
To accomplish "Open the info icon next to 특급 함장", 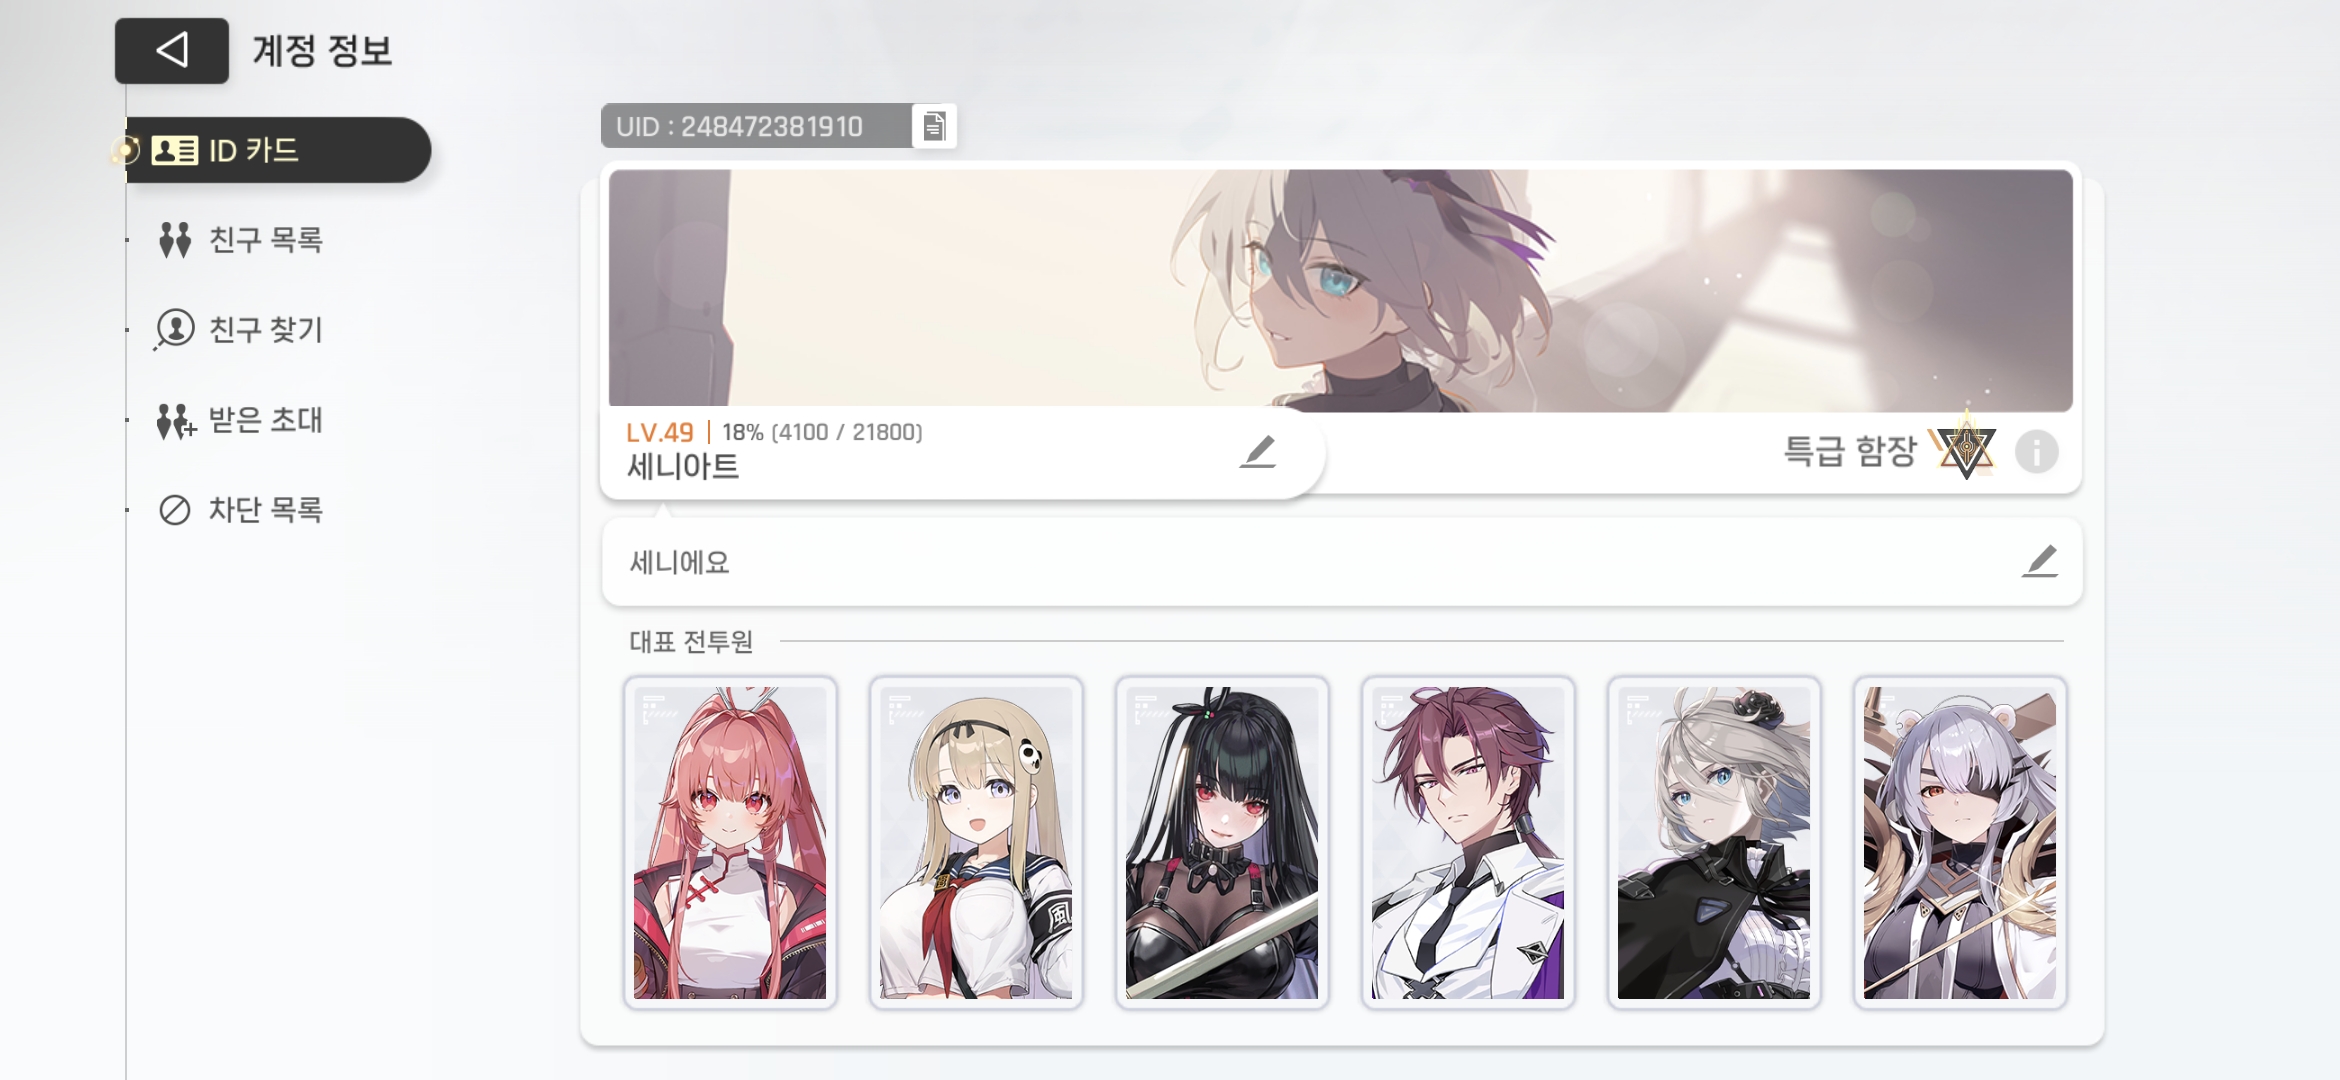I will pos(2037,452).
